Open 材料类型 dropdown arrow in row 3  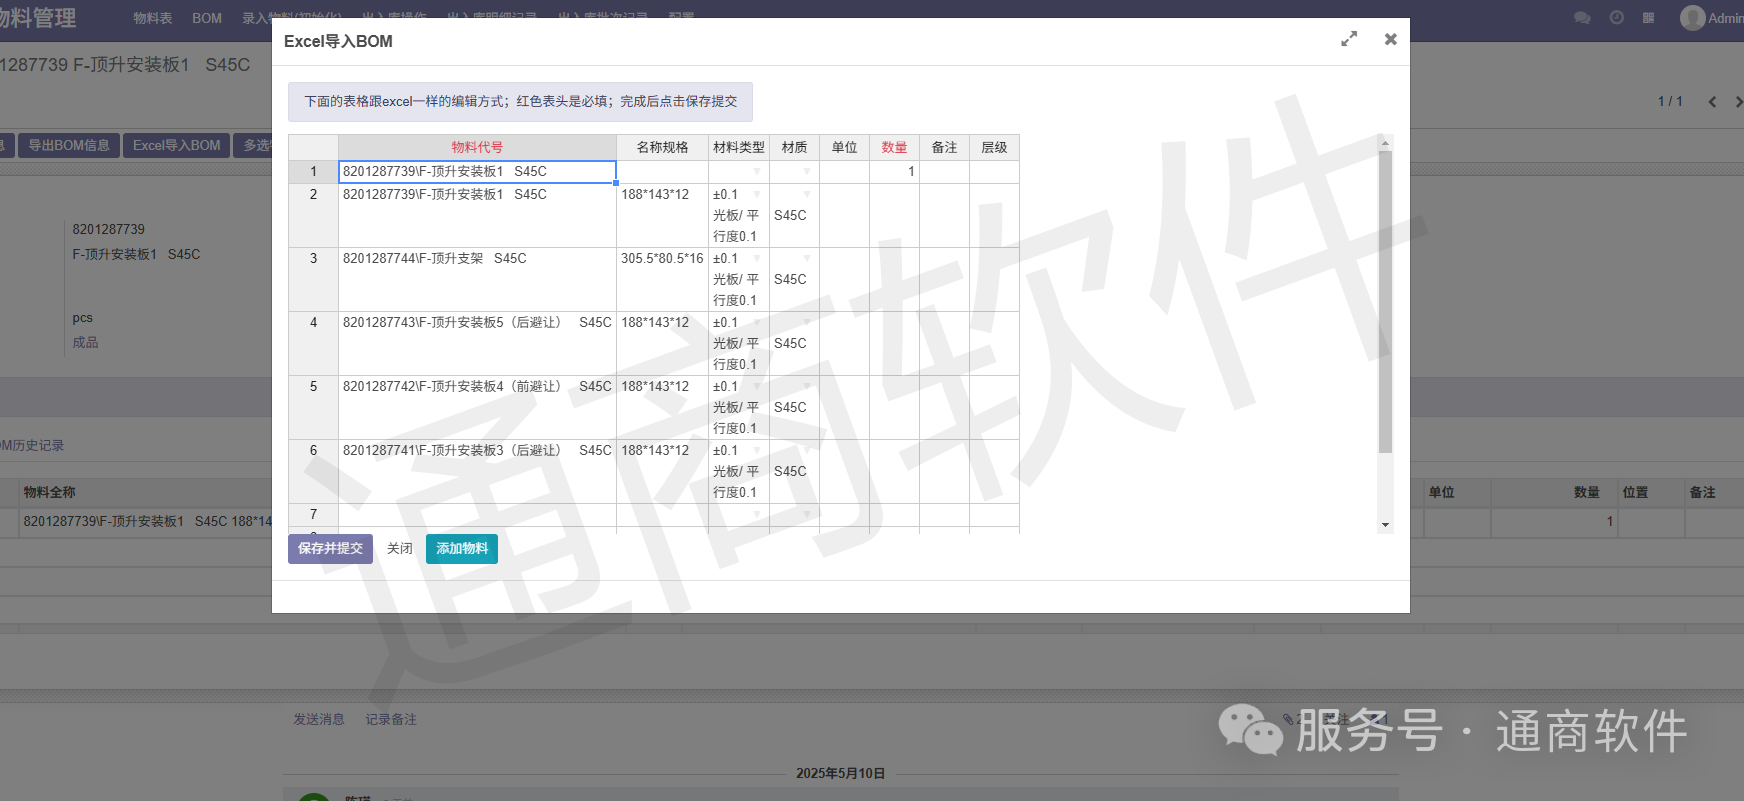(756, 259)
